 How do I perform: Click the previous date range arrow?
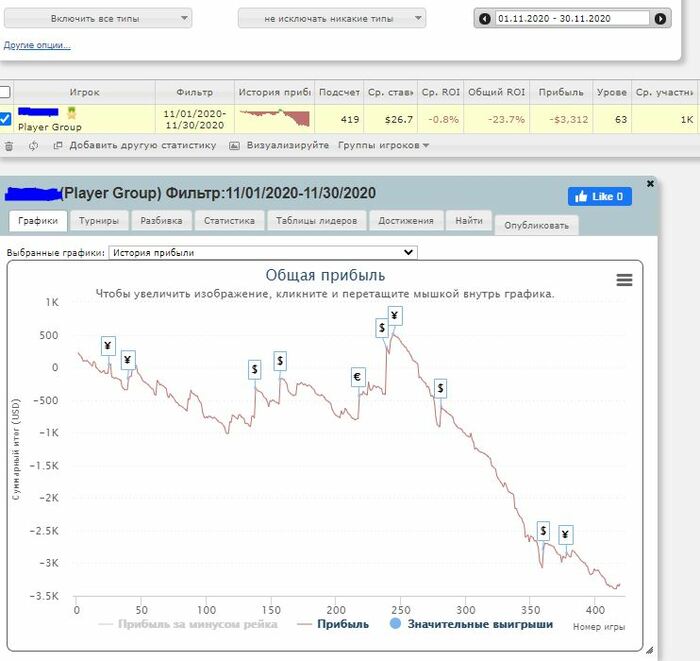click(484, 19)
